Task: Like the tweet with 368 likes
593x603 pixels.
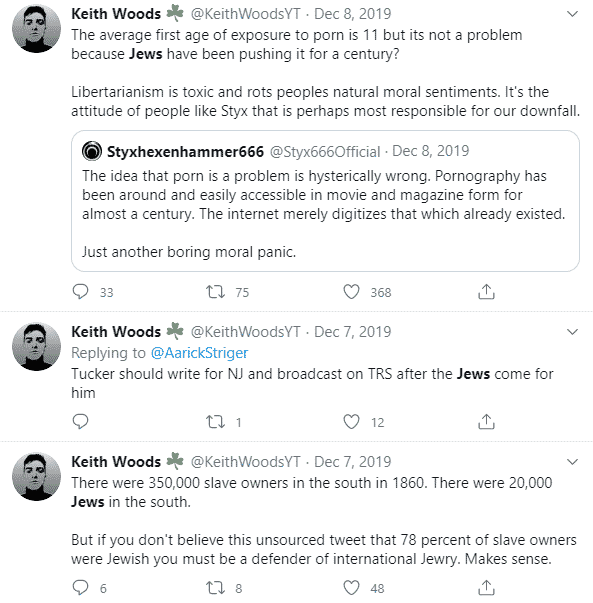Action: [351, 292]
